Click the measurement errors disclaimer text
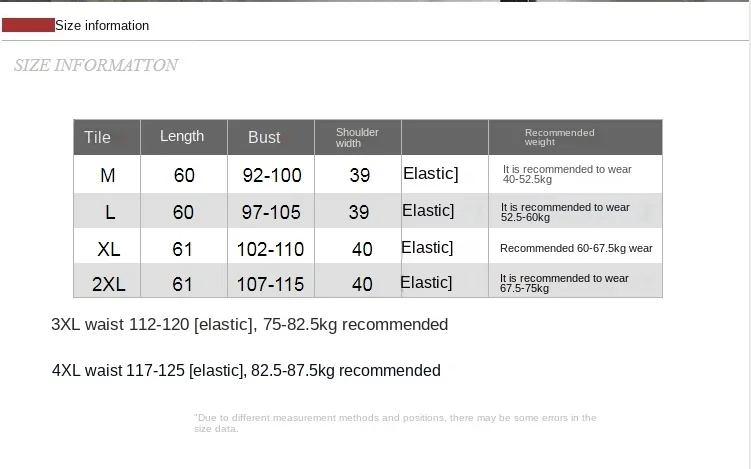 (x=395, y=423)
